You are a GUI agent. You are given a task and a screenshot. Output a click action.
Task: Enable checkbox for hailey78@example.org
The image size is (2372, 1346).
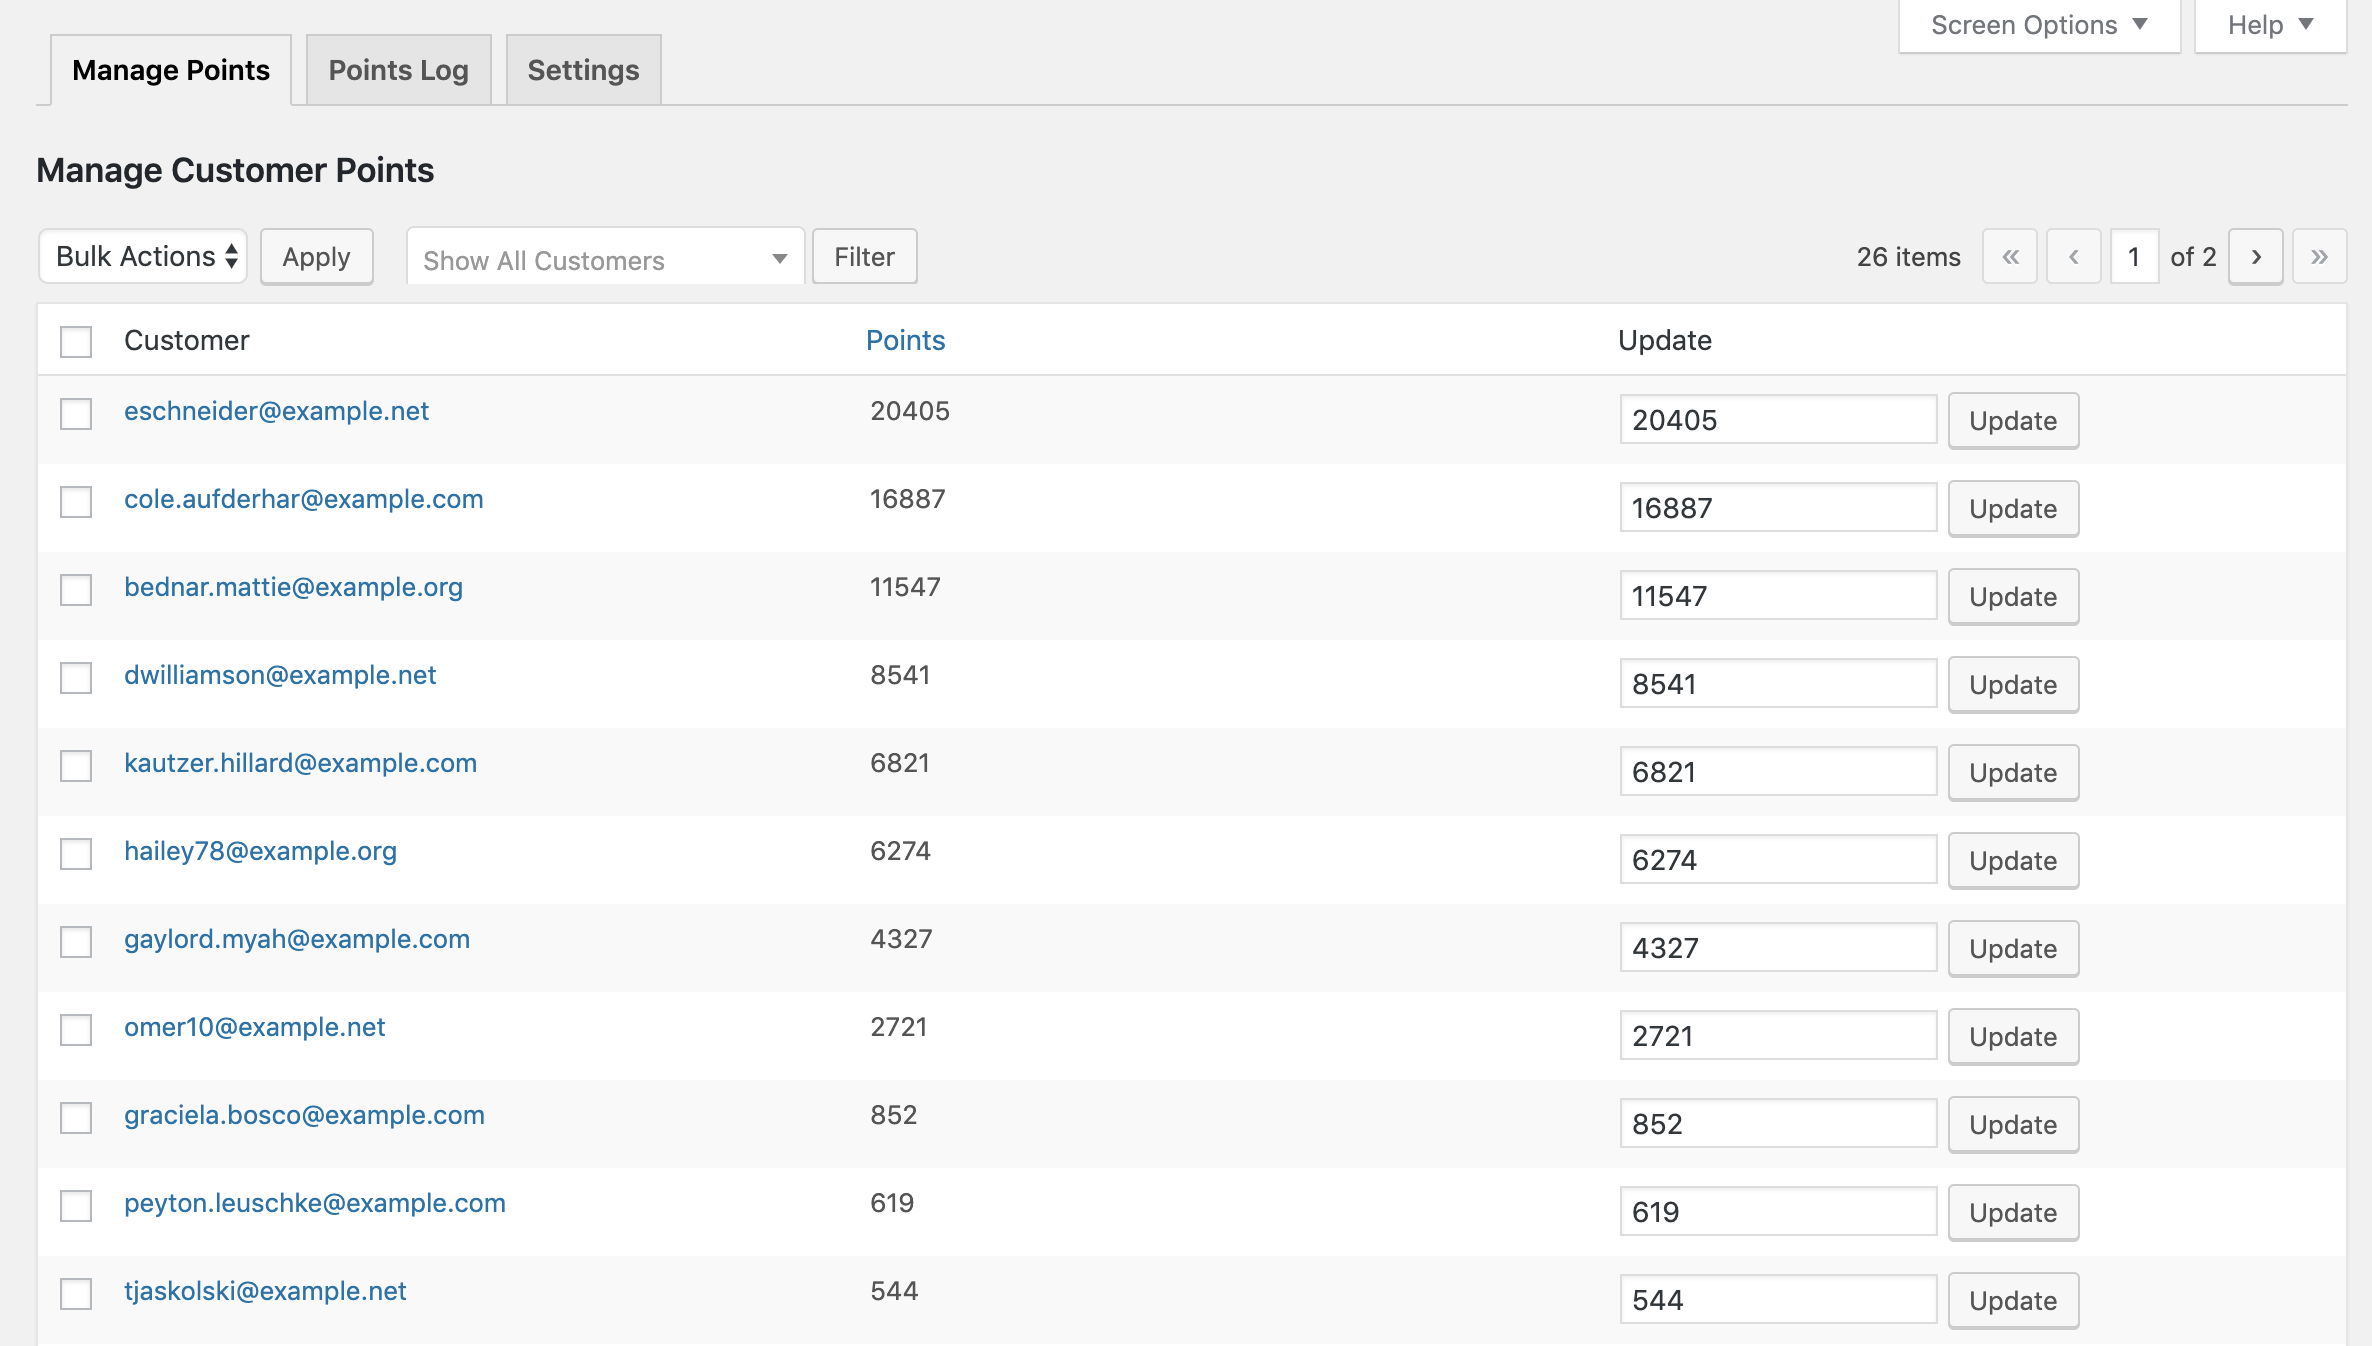click(77, 852)
